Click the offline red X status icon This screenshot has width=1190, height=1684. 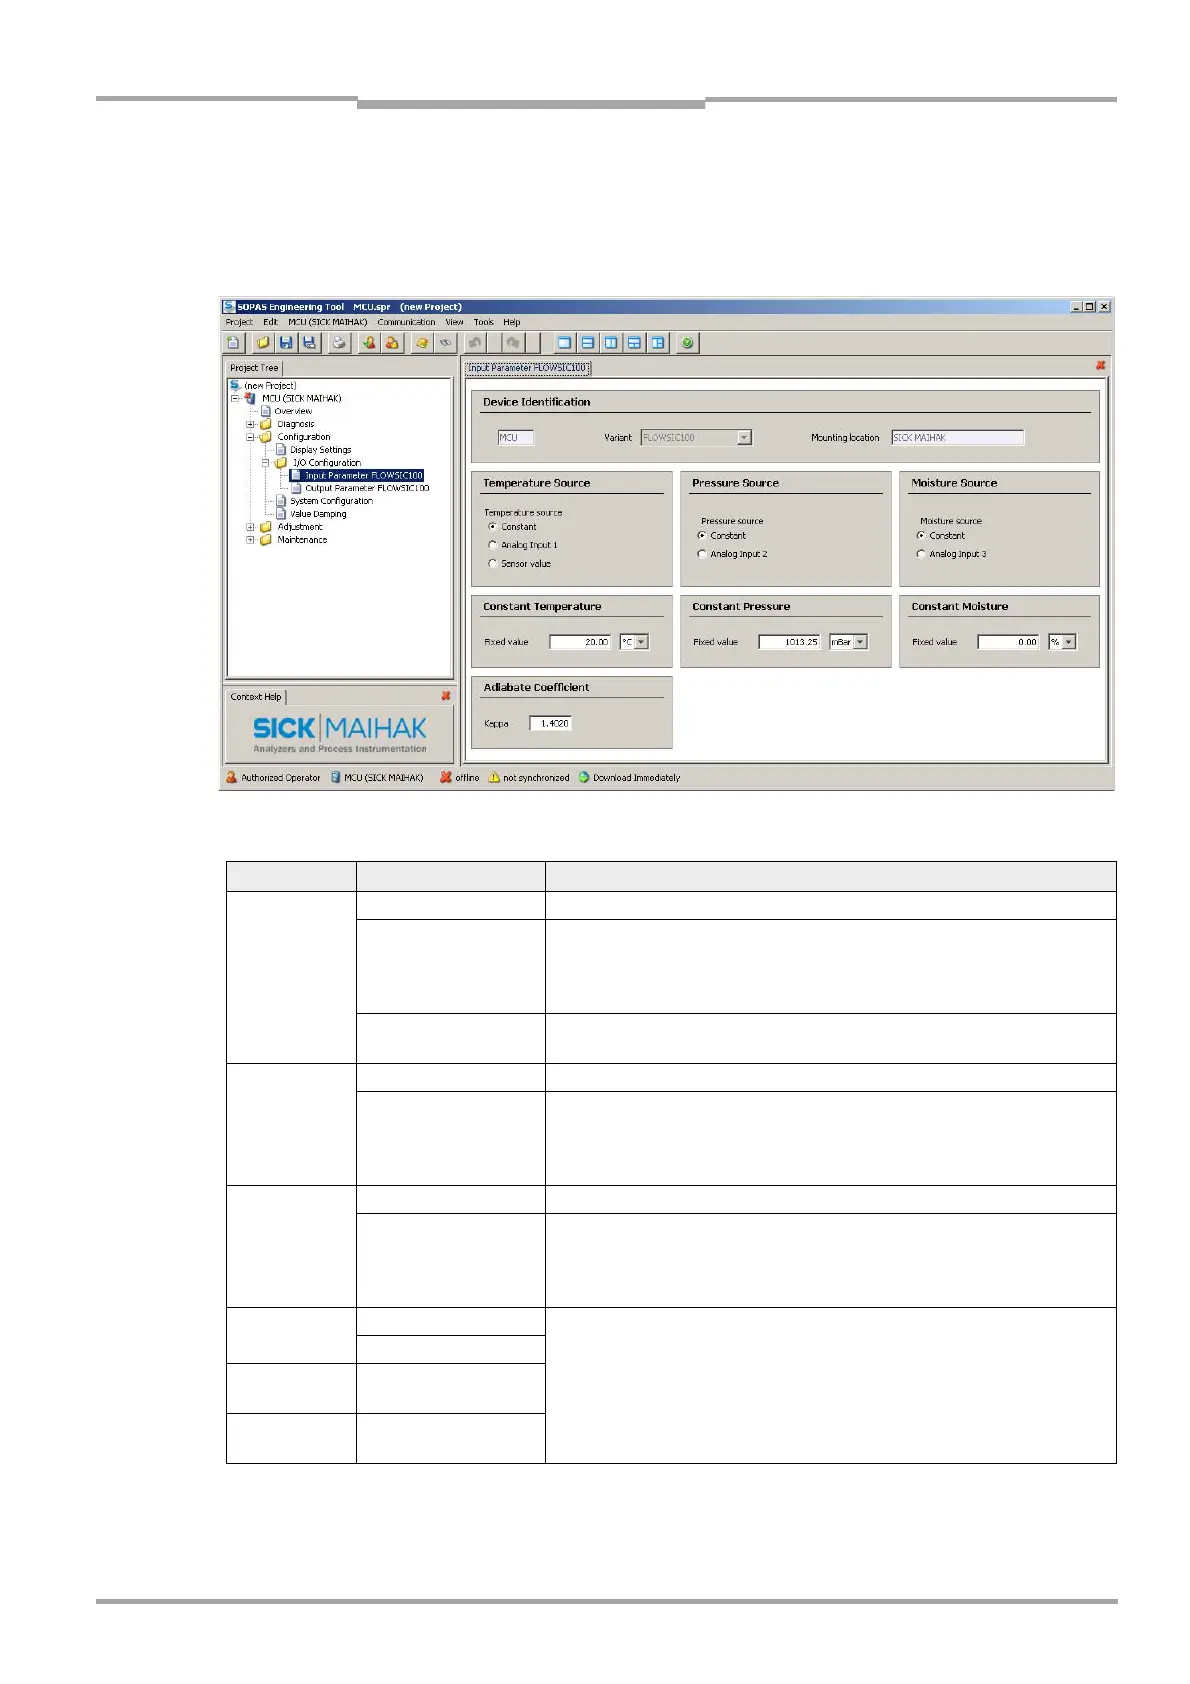click(446, 777)
